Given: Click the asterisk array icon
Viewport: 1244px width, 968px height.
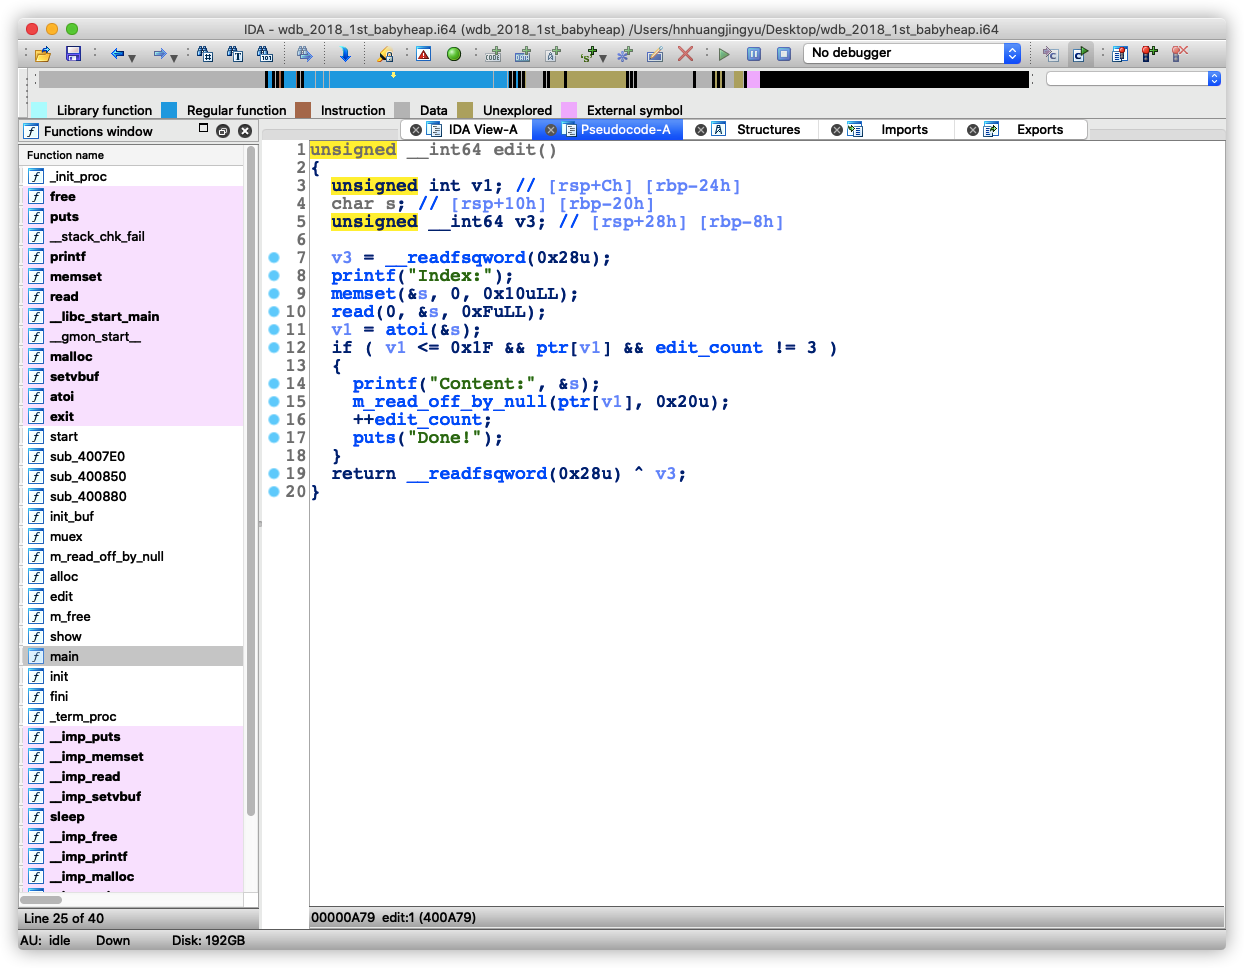Looking at the screenshot, I should pos(625,54).
